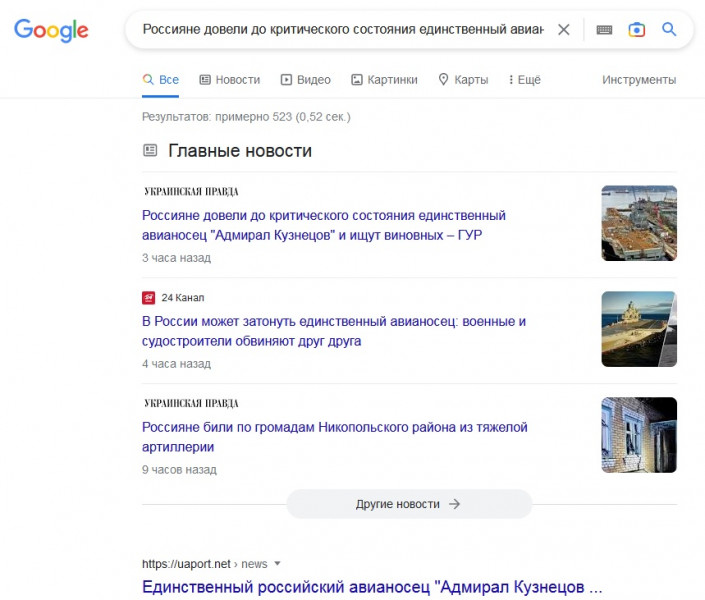This screenshot has height=600, width=705.
Task: Click the first Украинская правда source logo
Action: (191, 192)
